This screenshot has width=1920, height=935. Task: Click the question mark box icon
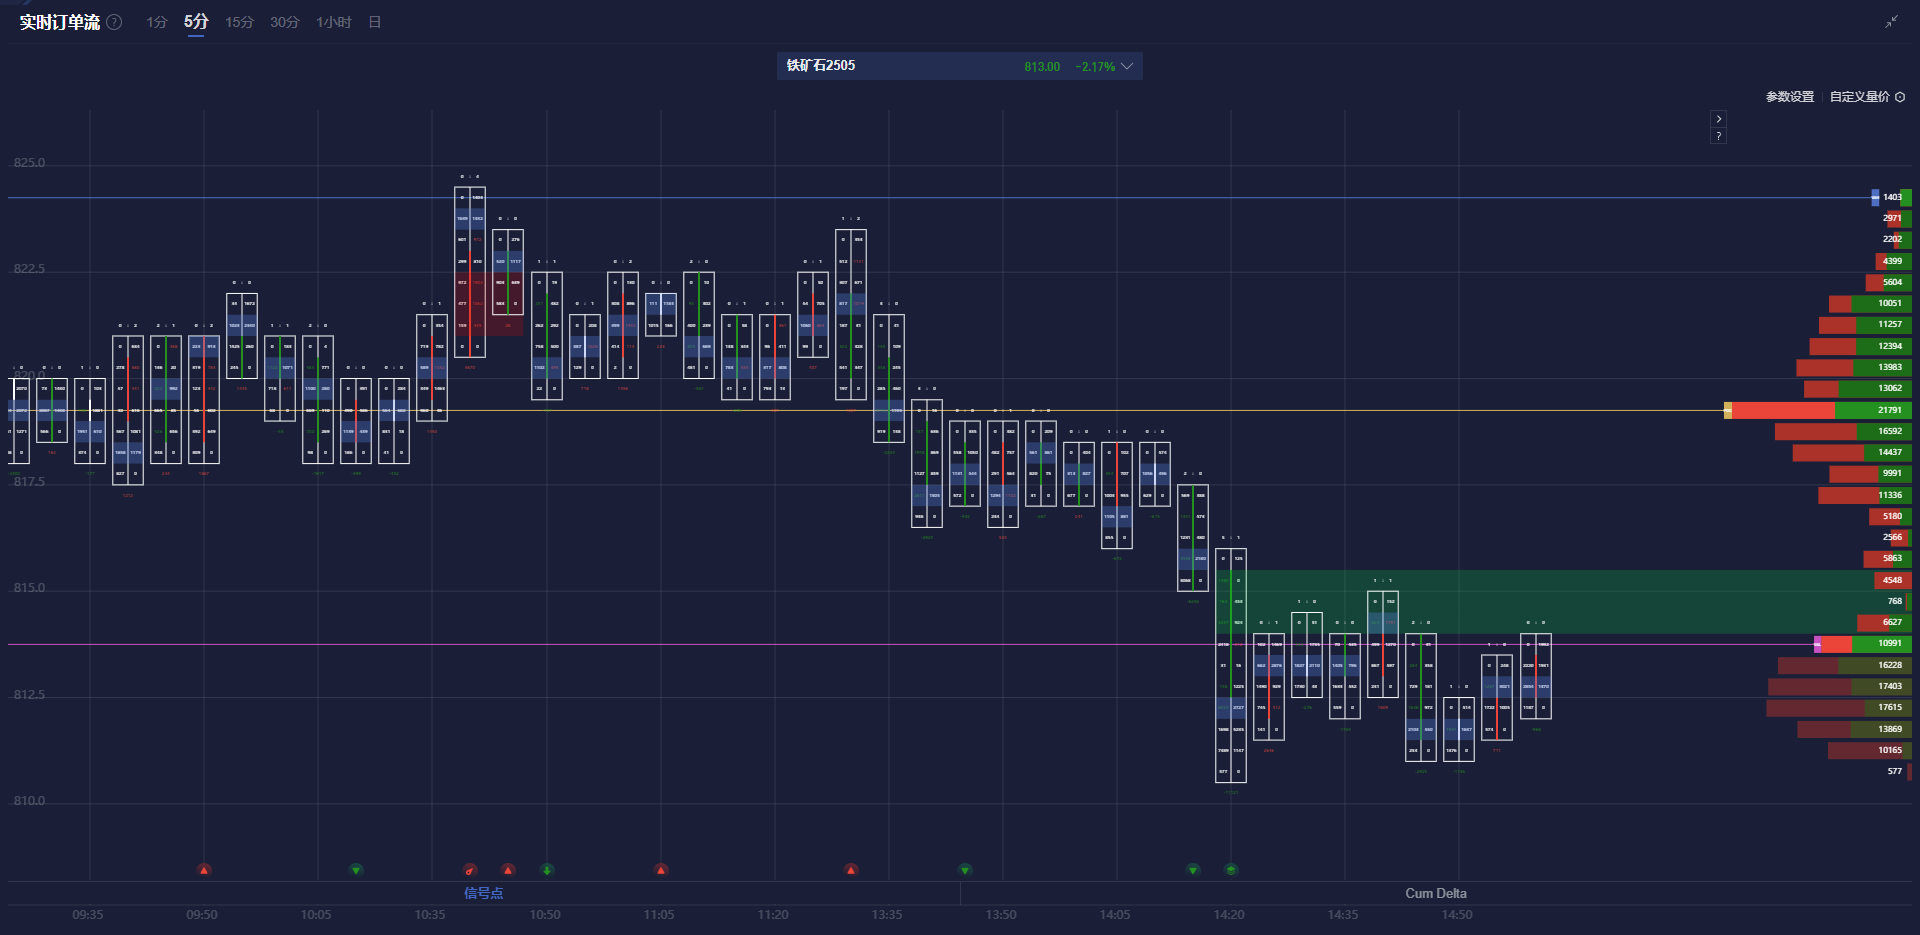coord(1718,136)
